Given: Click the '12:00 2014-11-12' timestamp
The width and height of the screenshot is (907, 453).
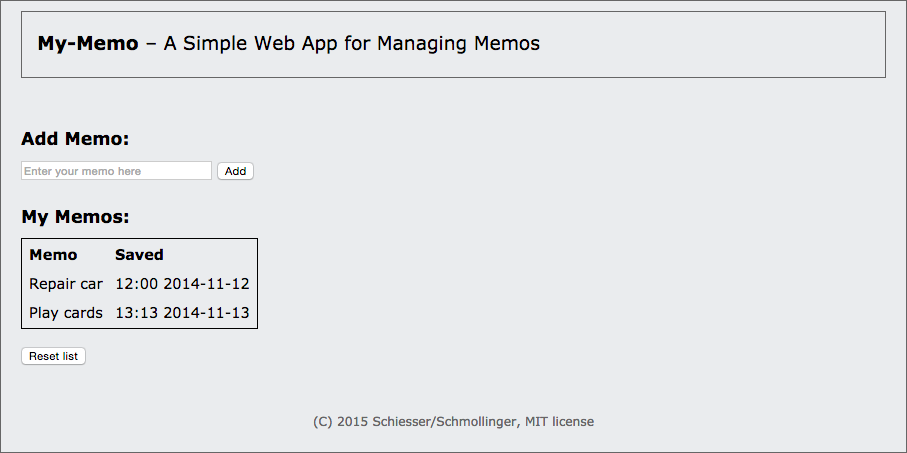Looking at the screenshot, I should point(182,284).
